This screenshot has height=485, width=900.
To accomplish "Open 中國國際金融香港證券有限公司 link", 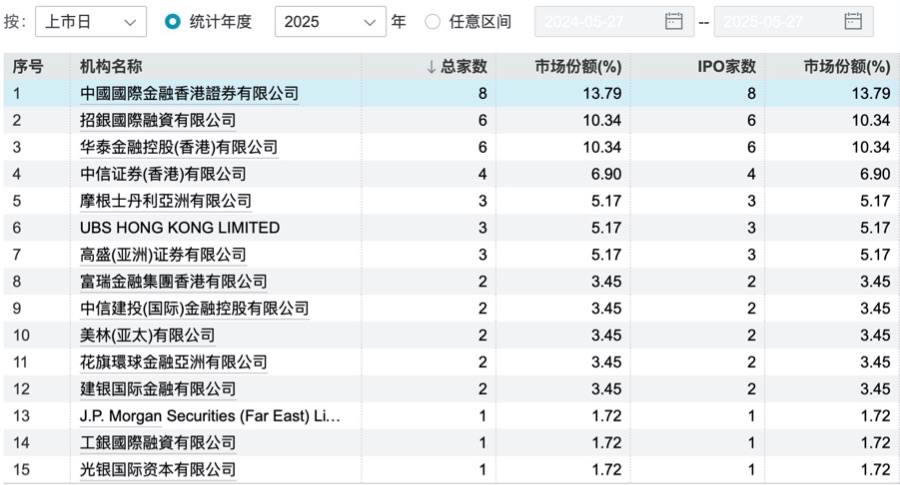I will coord(189,94).
